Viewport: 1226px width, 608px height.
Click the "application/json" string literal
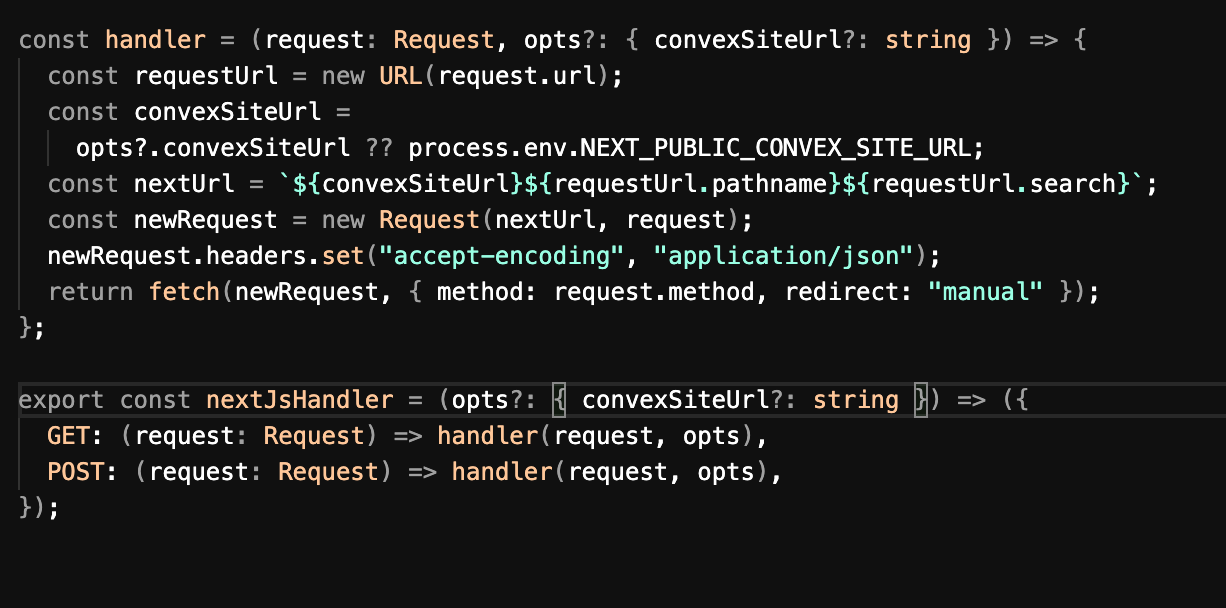783,256
